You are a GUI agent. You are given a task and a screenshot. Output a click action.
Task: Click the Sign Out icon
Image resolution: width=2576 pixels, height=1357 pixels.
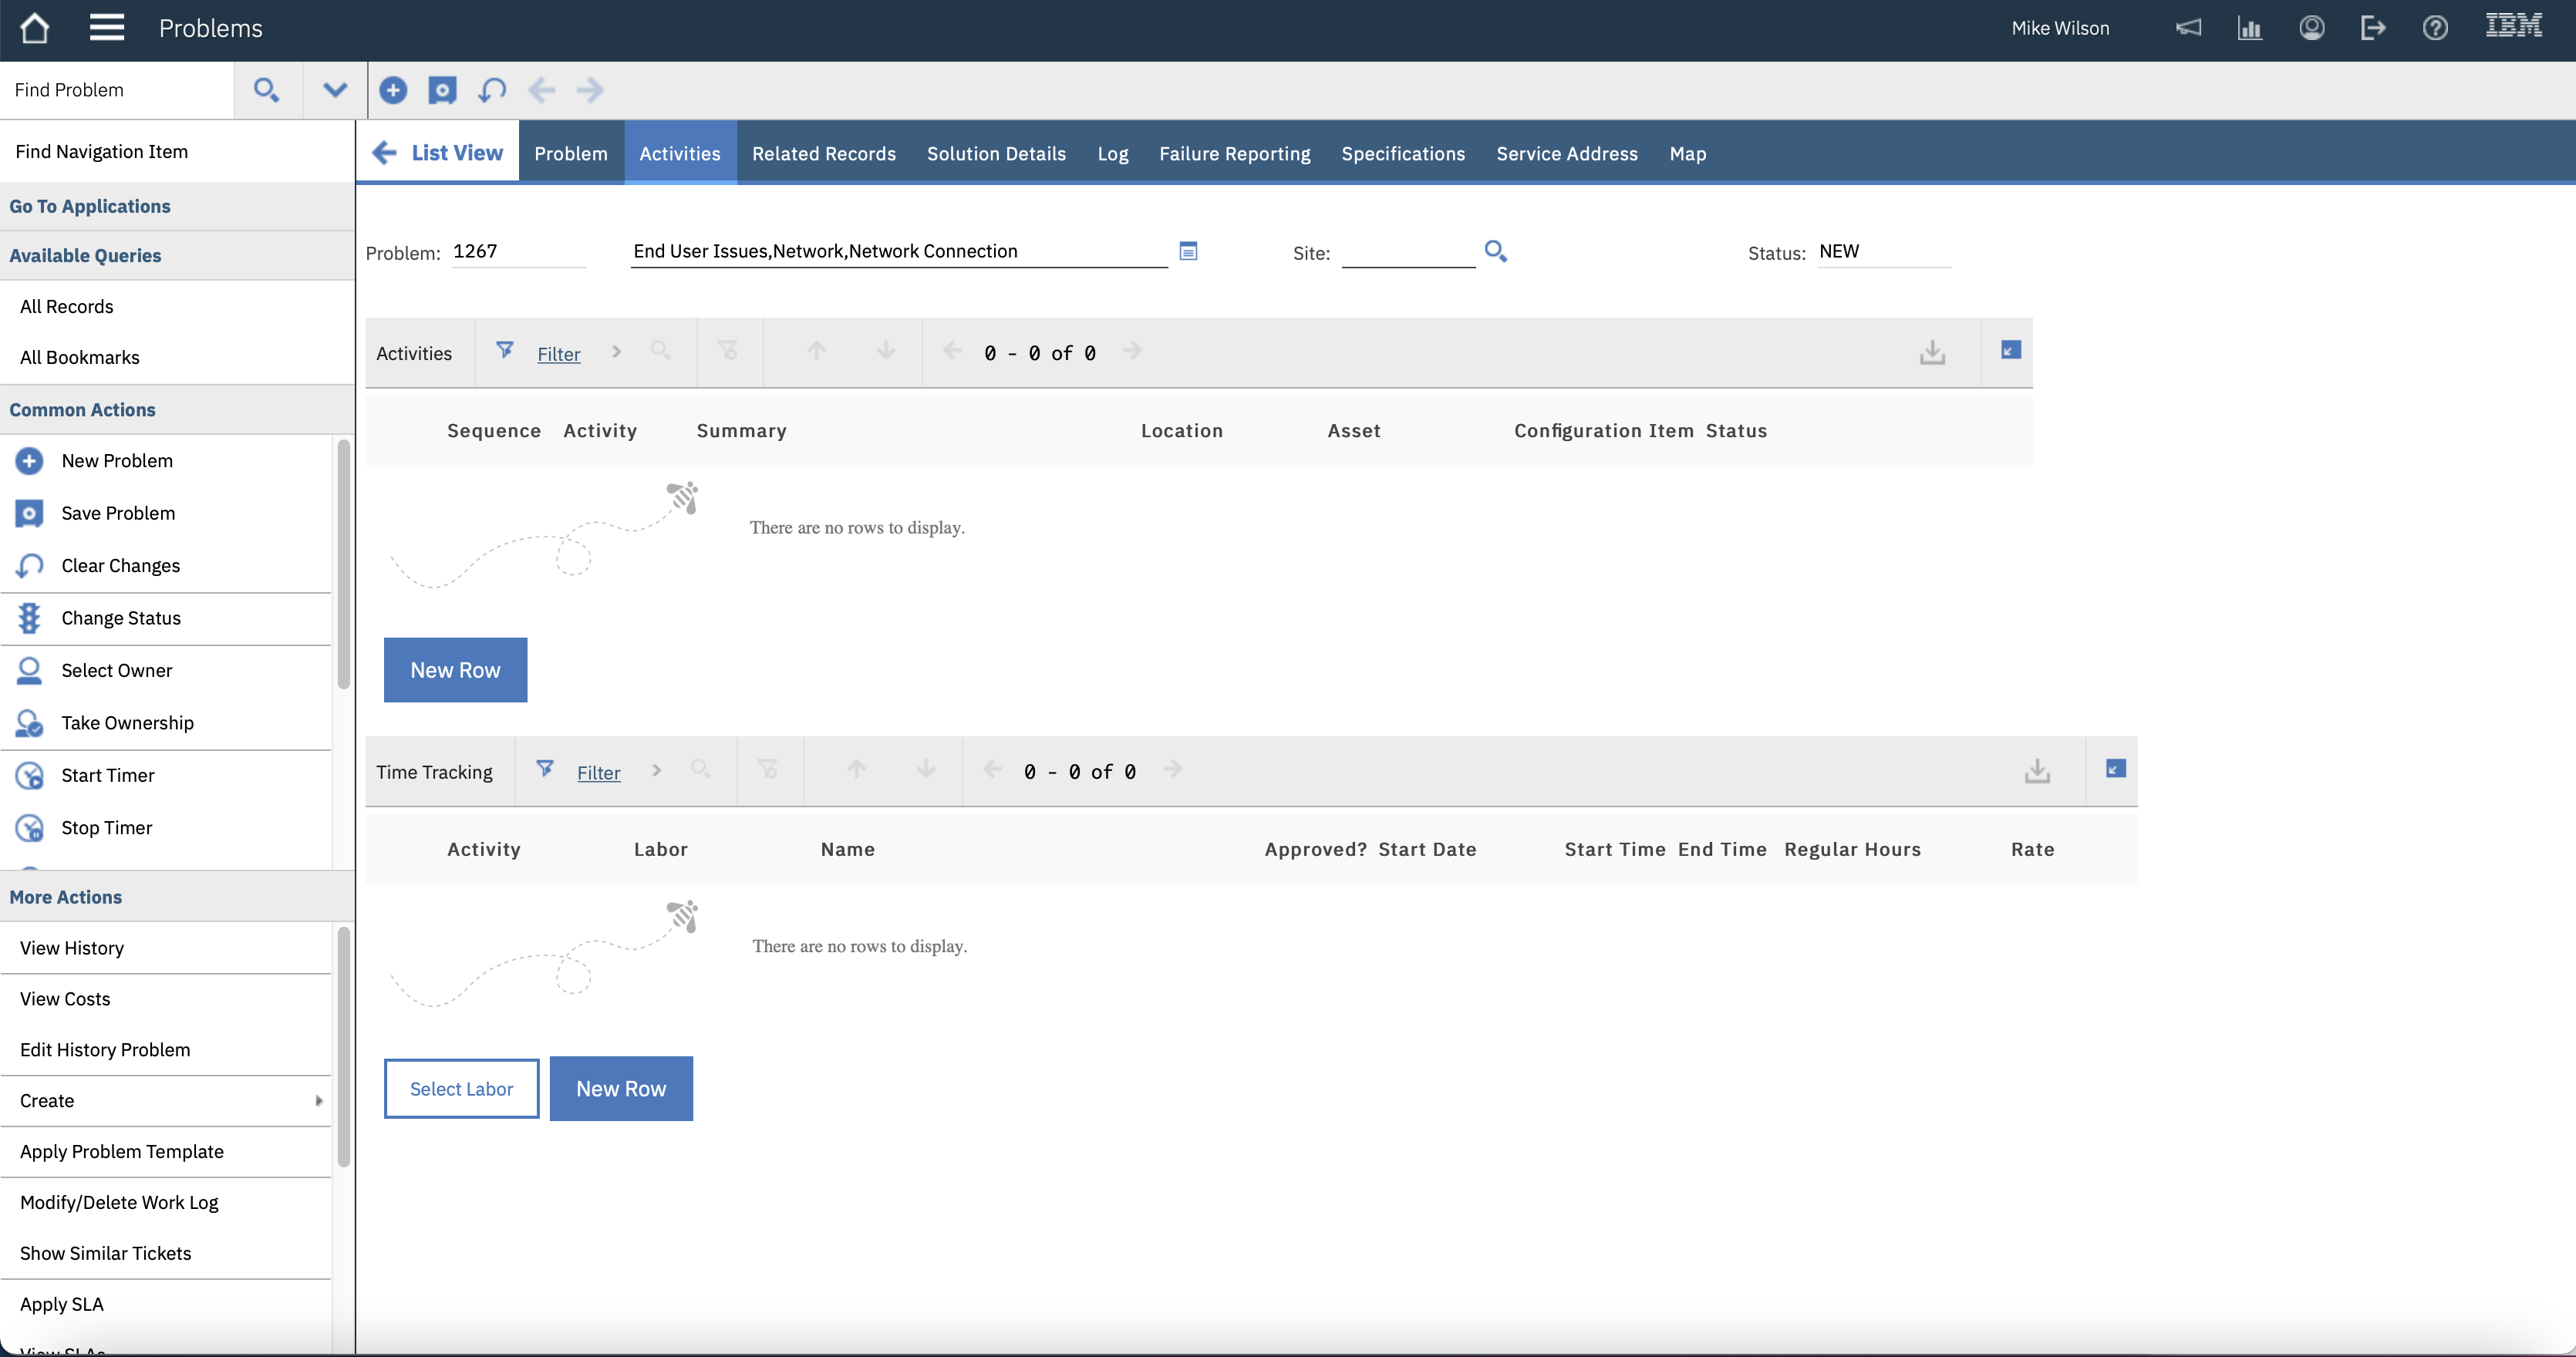click(2373, 28)
